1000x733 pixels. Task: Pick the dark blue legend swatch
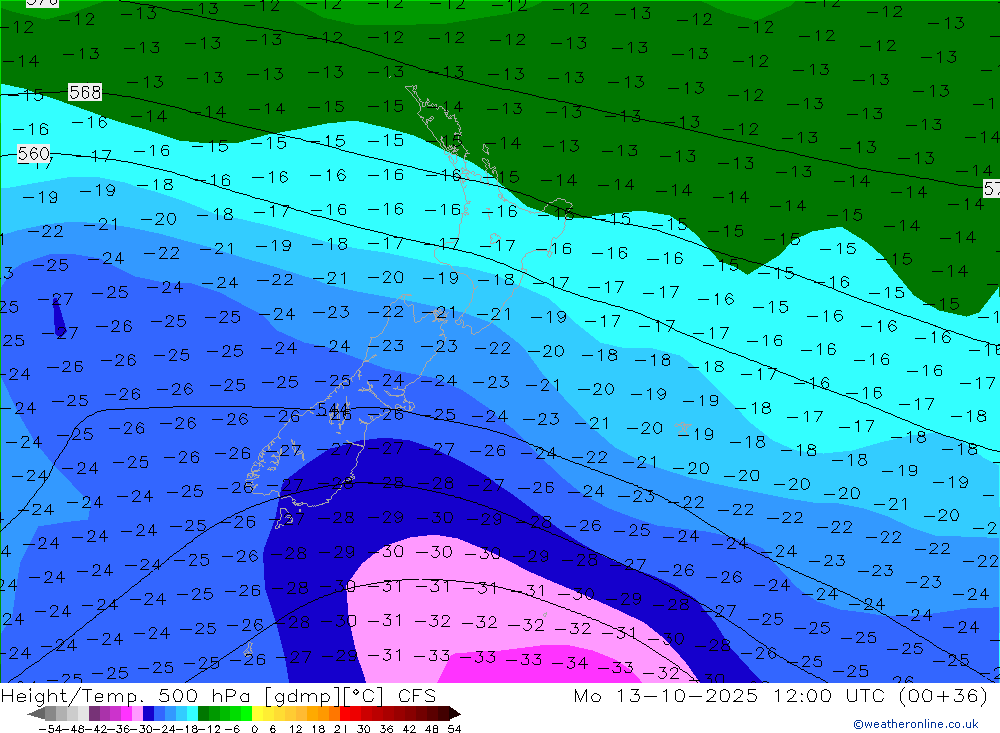click(x=149, y=714)
